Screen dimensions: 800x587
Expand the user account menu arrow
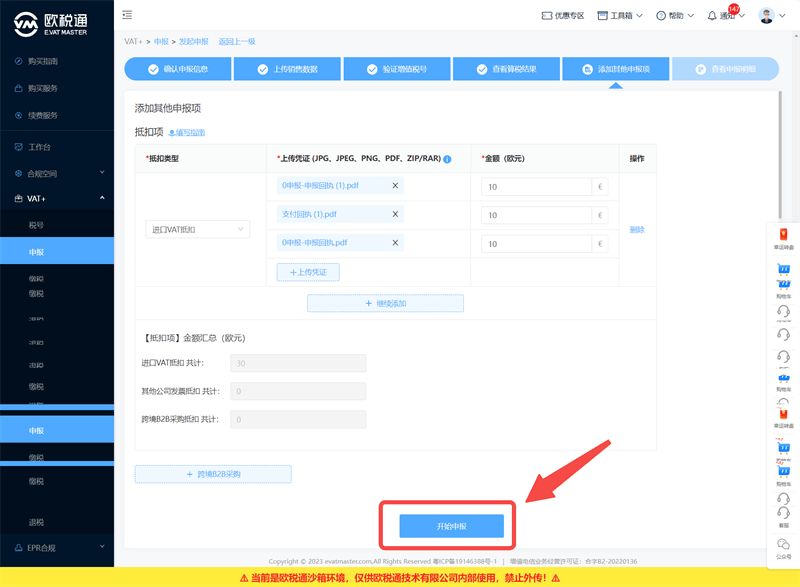[782, 16]
